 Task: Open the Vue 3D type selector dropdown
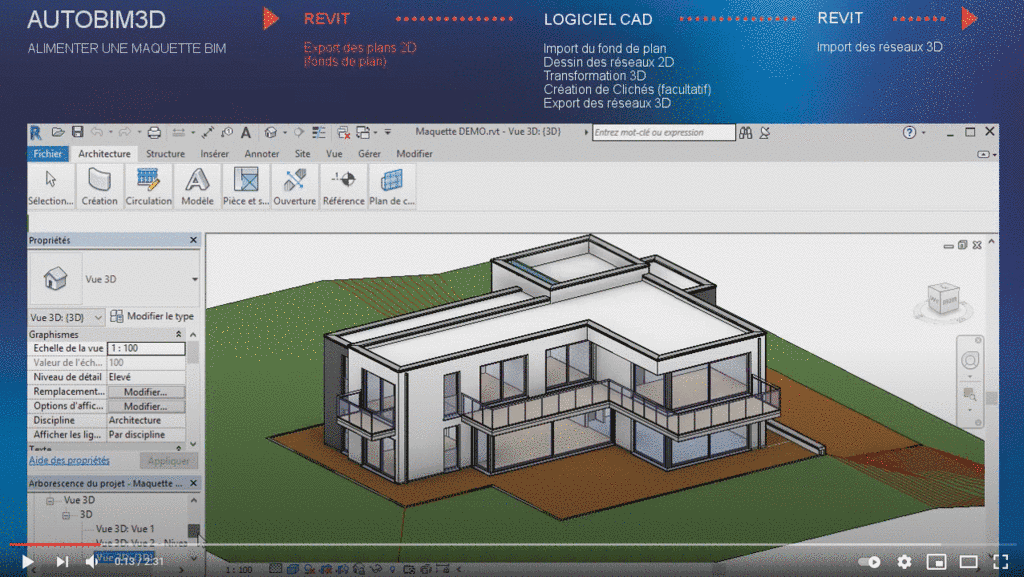click(x=195, y=279)
